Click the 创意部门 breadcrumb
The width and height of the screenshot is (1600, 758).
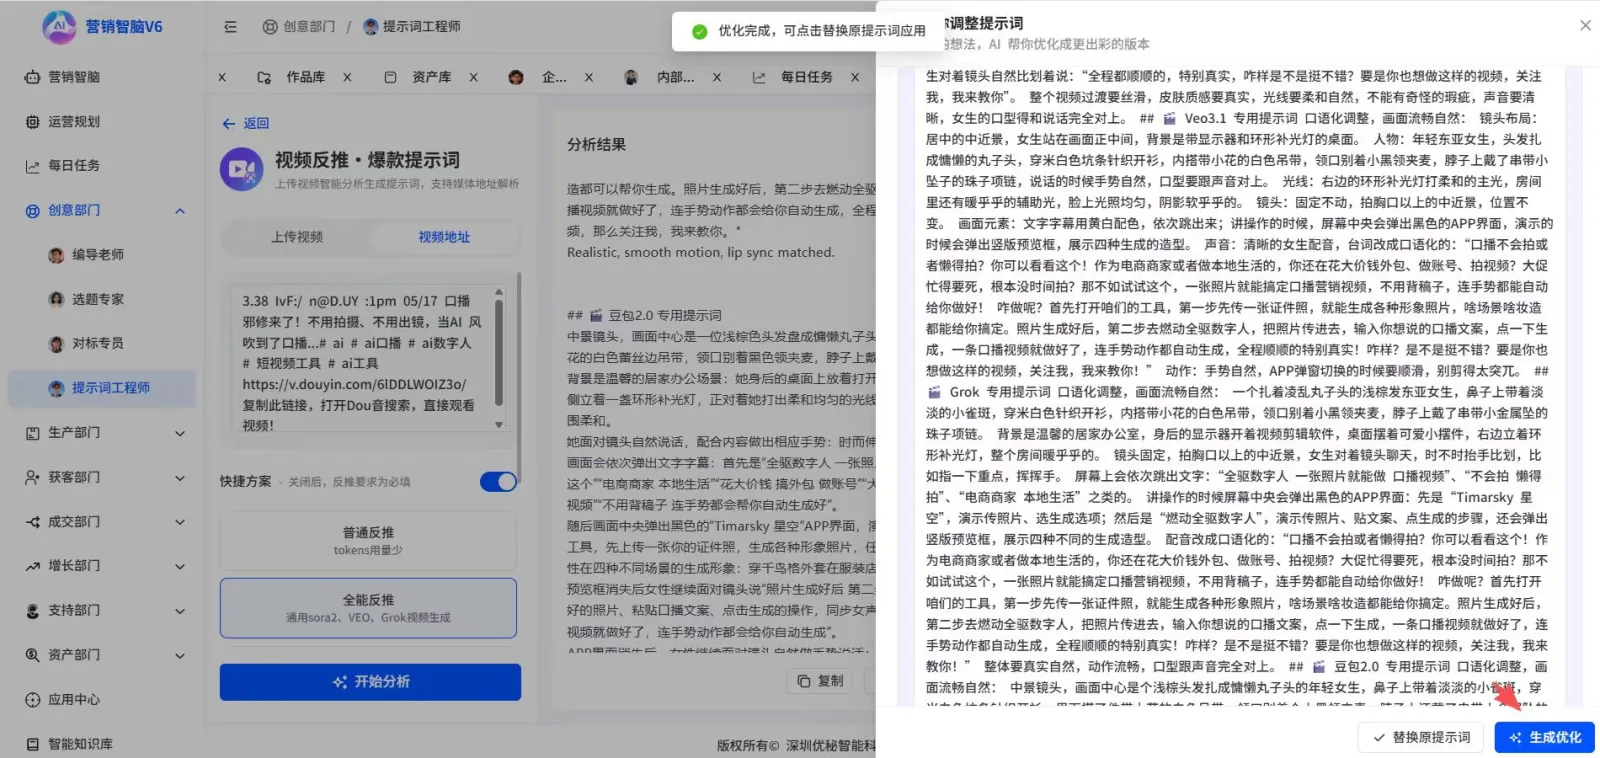tap(299, 27)
